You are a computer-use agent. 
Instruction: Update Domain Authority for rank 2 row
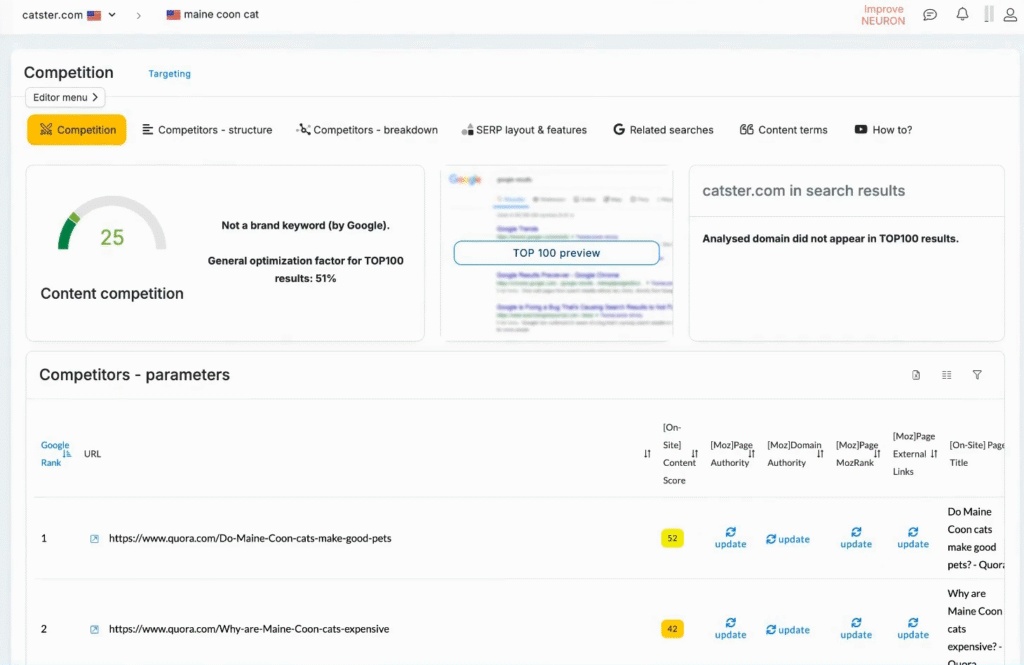pos(788,630)
